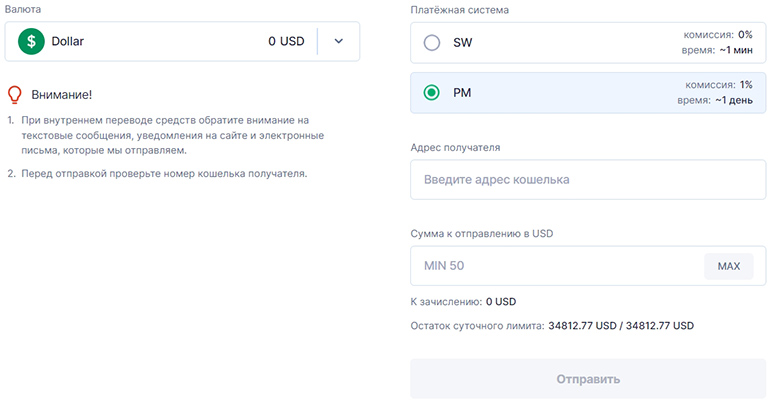775x408 pixels.
Task: Click the SW commission 0% text
Action: click(x=718, y=35)
